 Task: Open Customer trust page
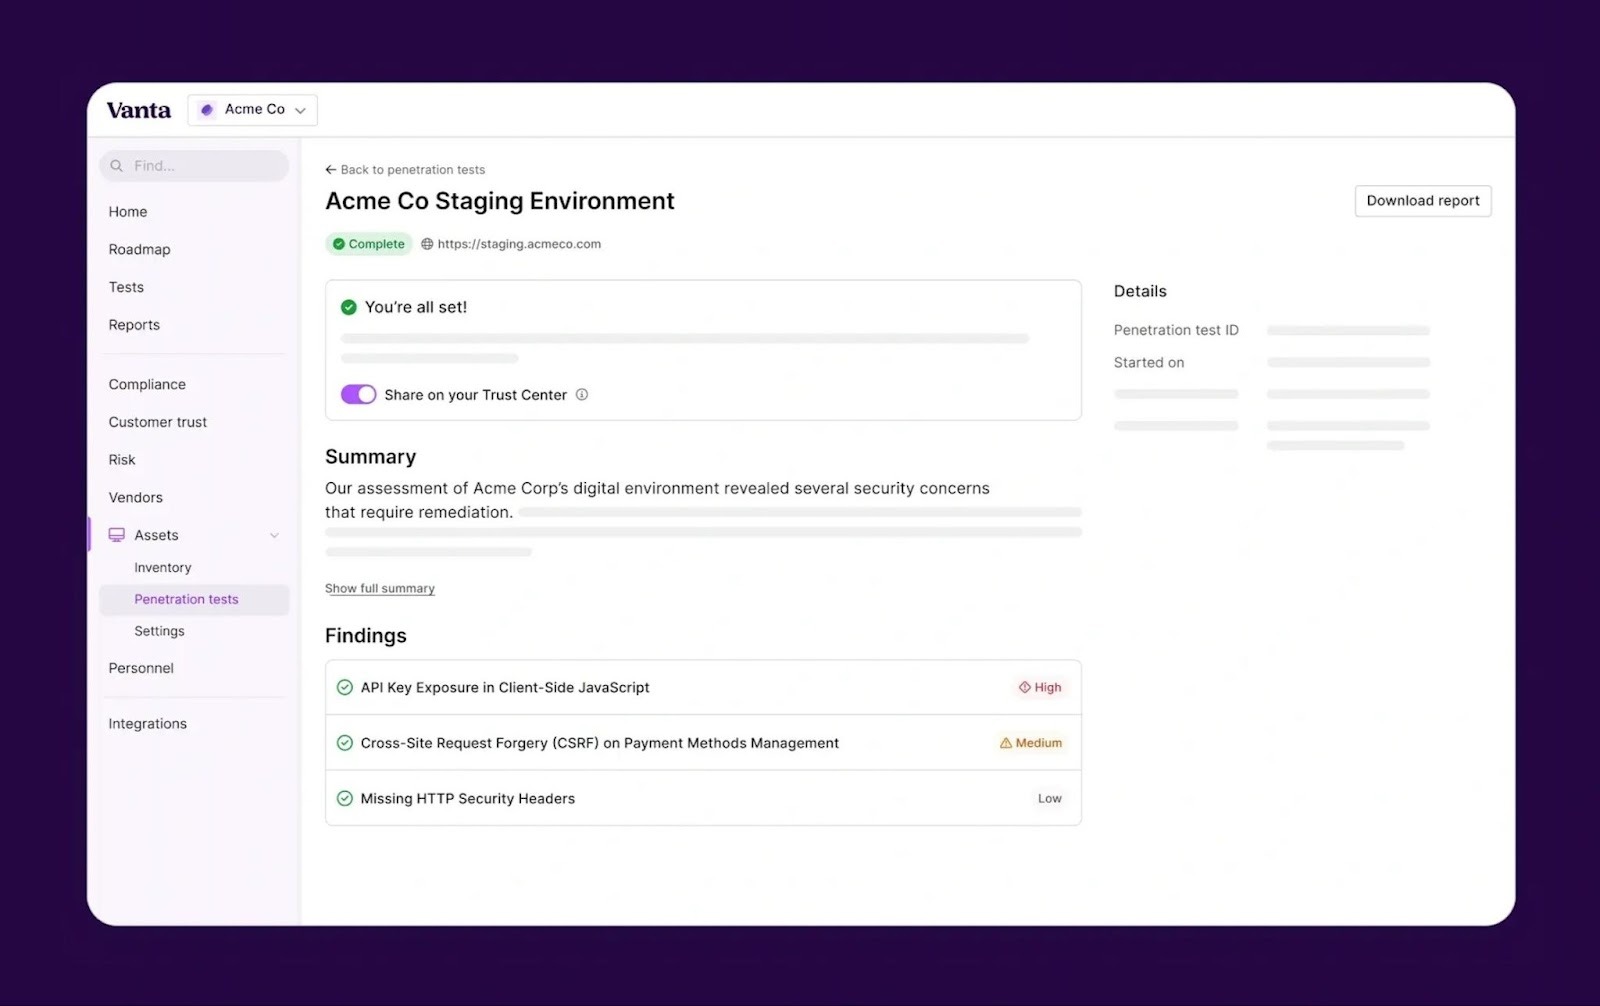coord(158,422)
